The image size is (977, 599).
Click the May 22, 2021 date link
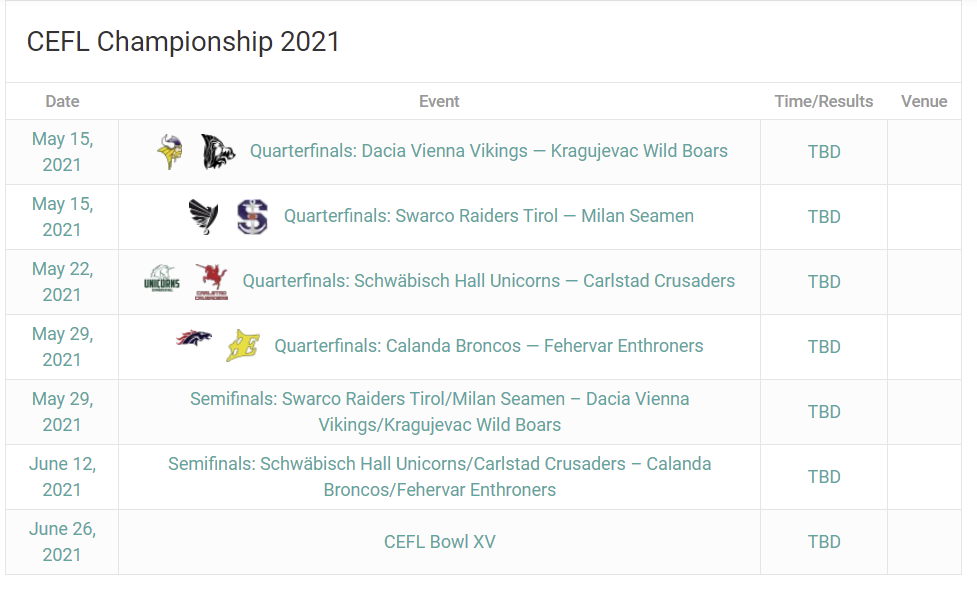click(x=62, y=282)
